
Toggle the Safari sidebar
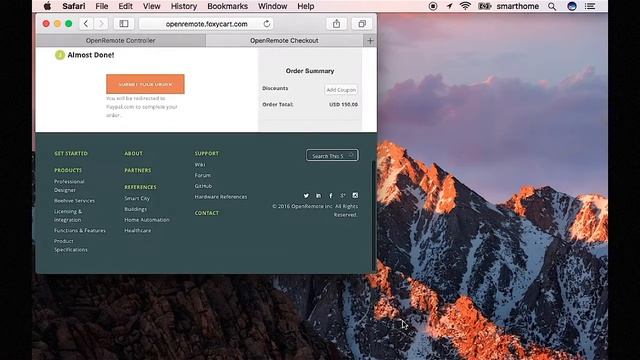click(124, 24)
